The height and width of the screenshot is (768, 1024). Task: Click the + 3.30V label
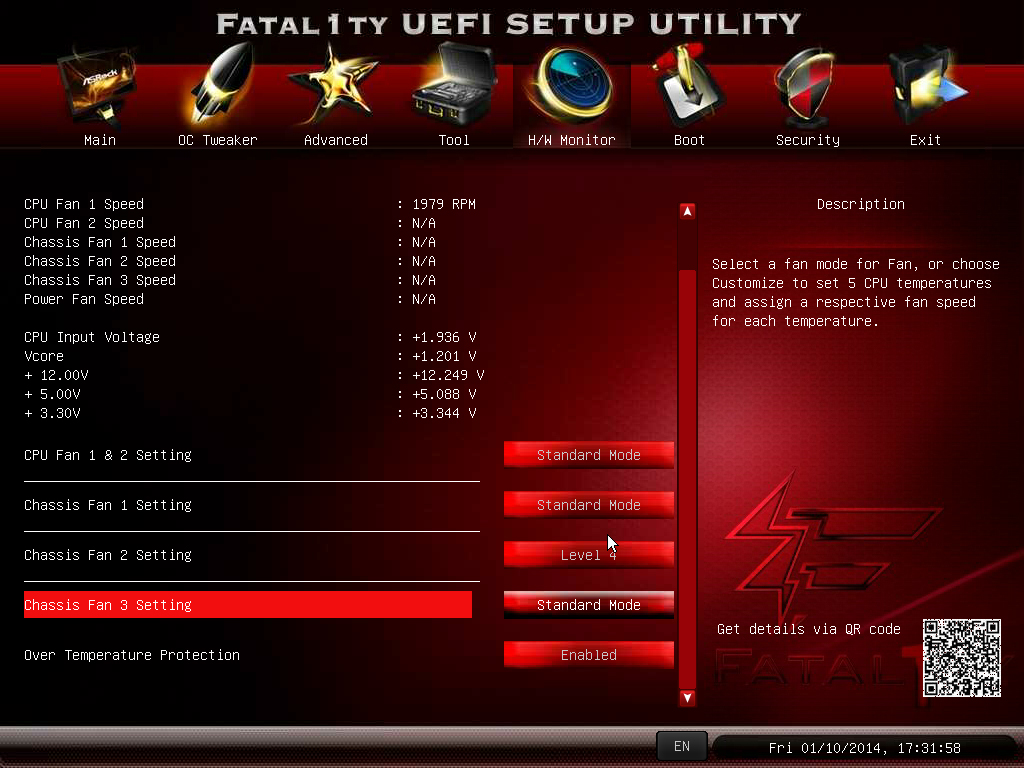click(x=52, y=413)
